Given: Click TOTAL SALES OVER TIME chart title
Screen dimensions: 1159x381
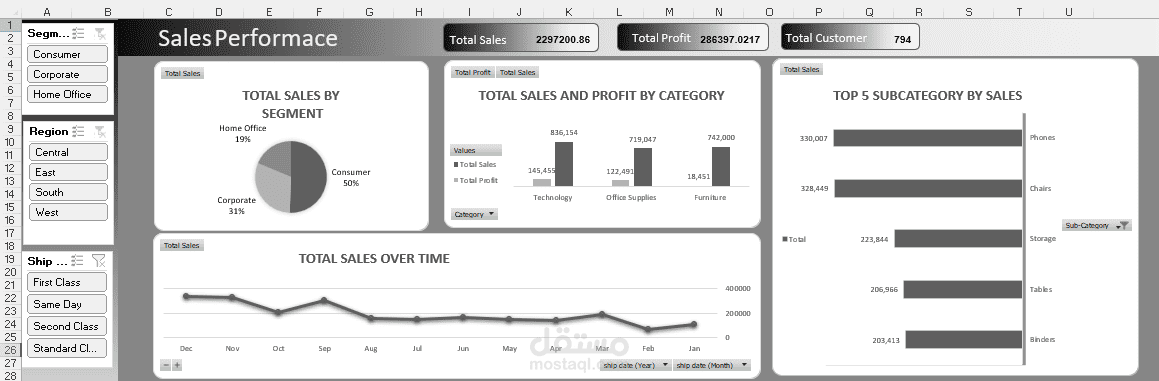Looking at the screenshot, I should point(374,259).
